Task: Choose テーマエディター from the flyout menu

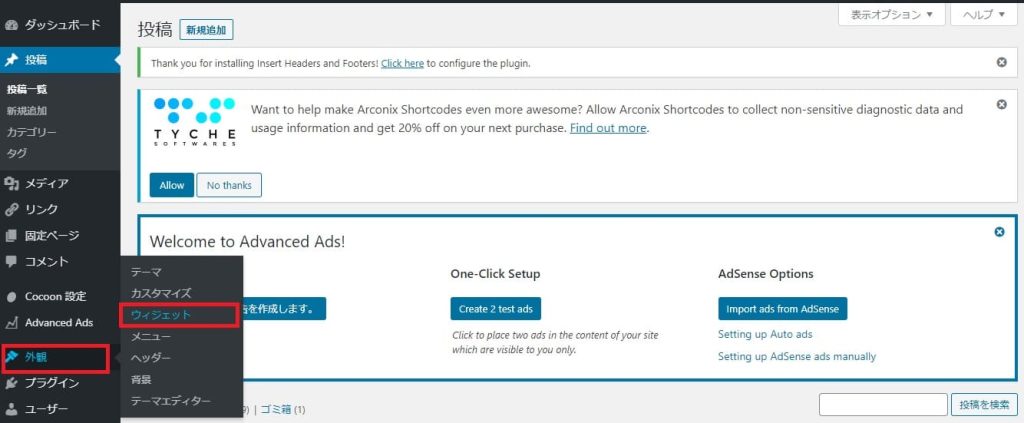Action: pos(170,401)
